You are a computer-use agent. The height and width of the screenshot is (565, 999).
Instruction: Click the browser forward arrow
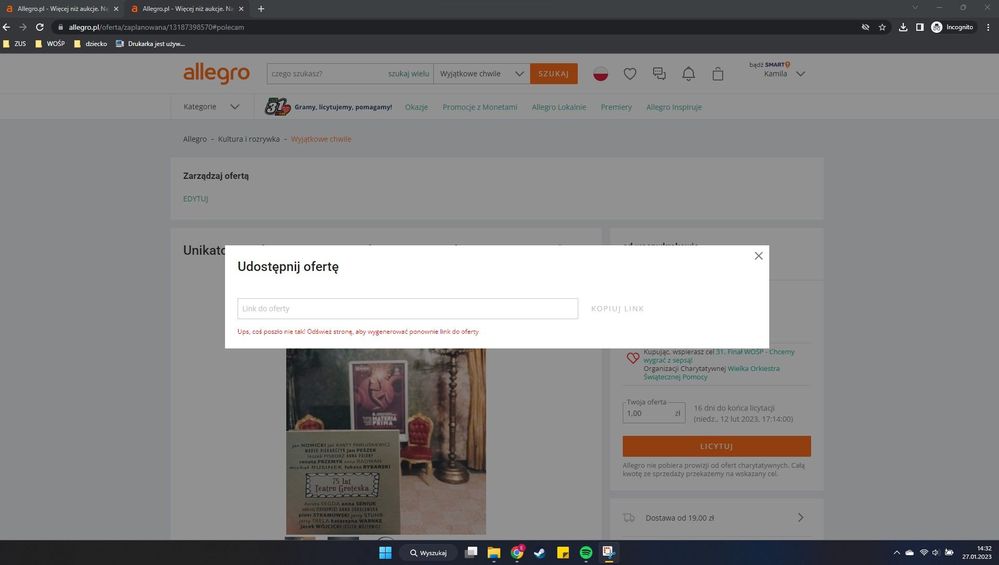(23, 27)
